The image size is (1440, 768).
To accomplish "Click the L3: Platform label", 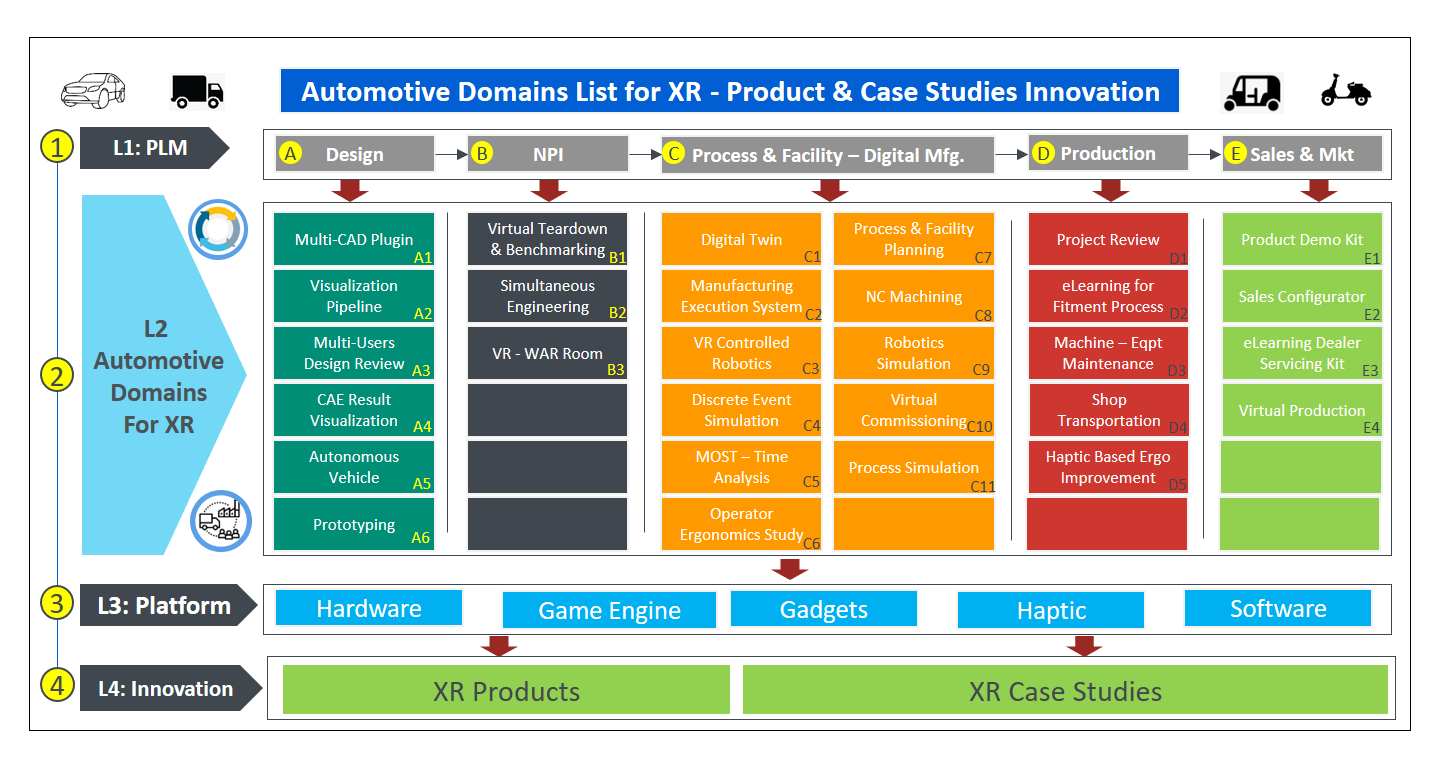I will [168, 605].
